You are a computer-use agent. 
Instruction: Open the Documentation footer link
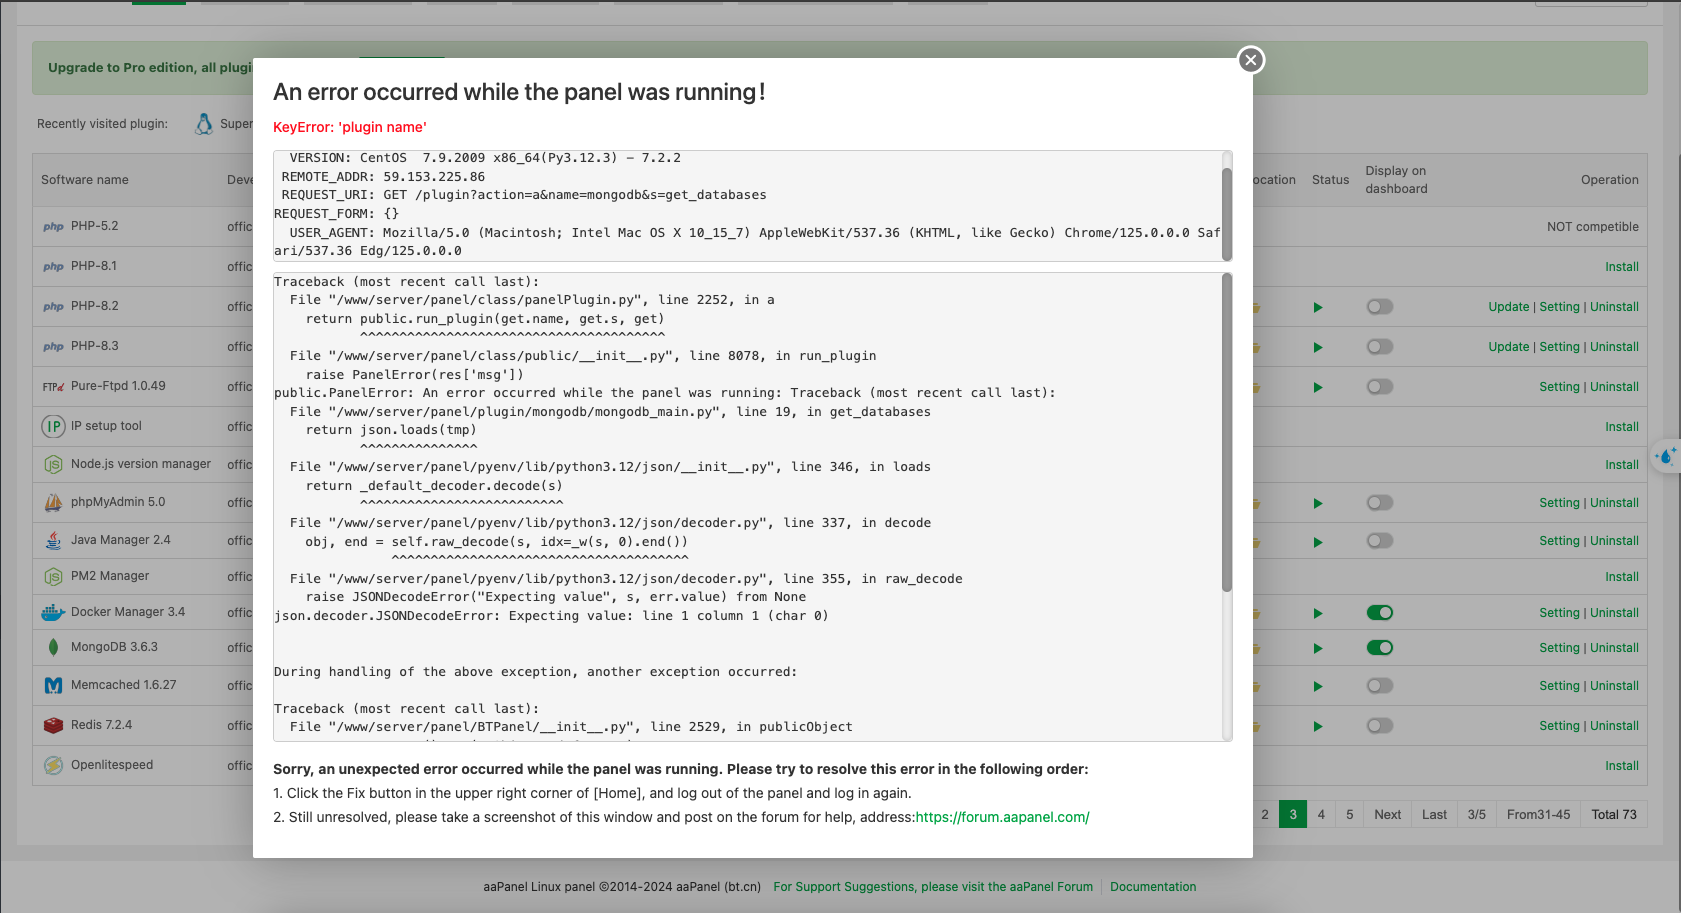[1153, 887]
